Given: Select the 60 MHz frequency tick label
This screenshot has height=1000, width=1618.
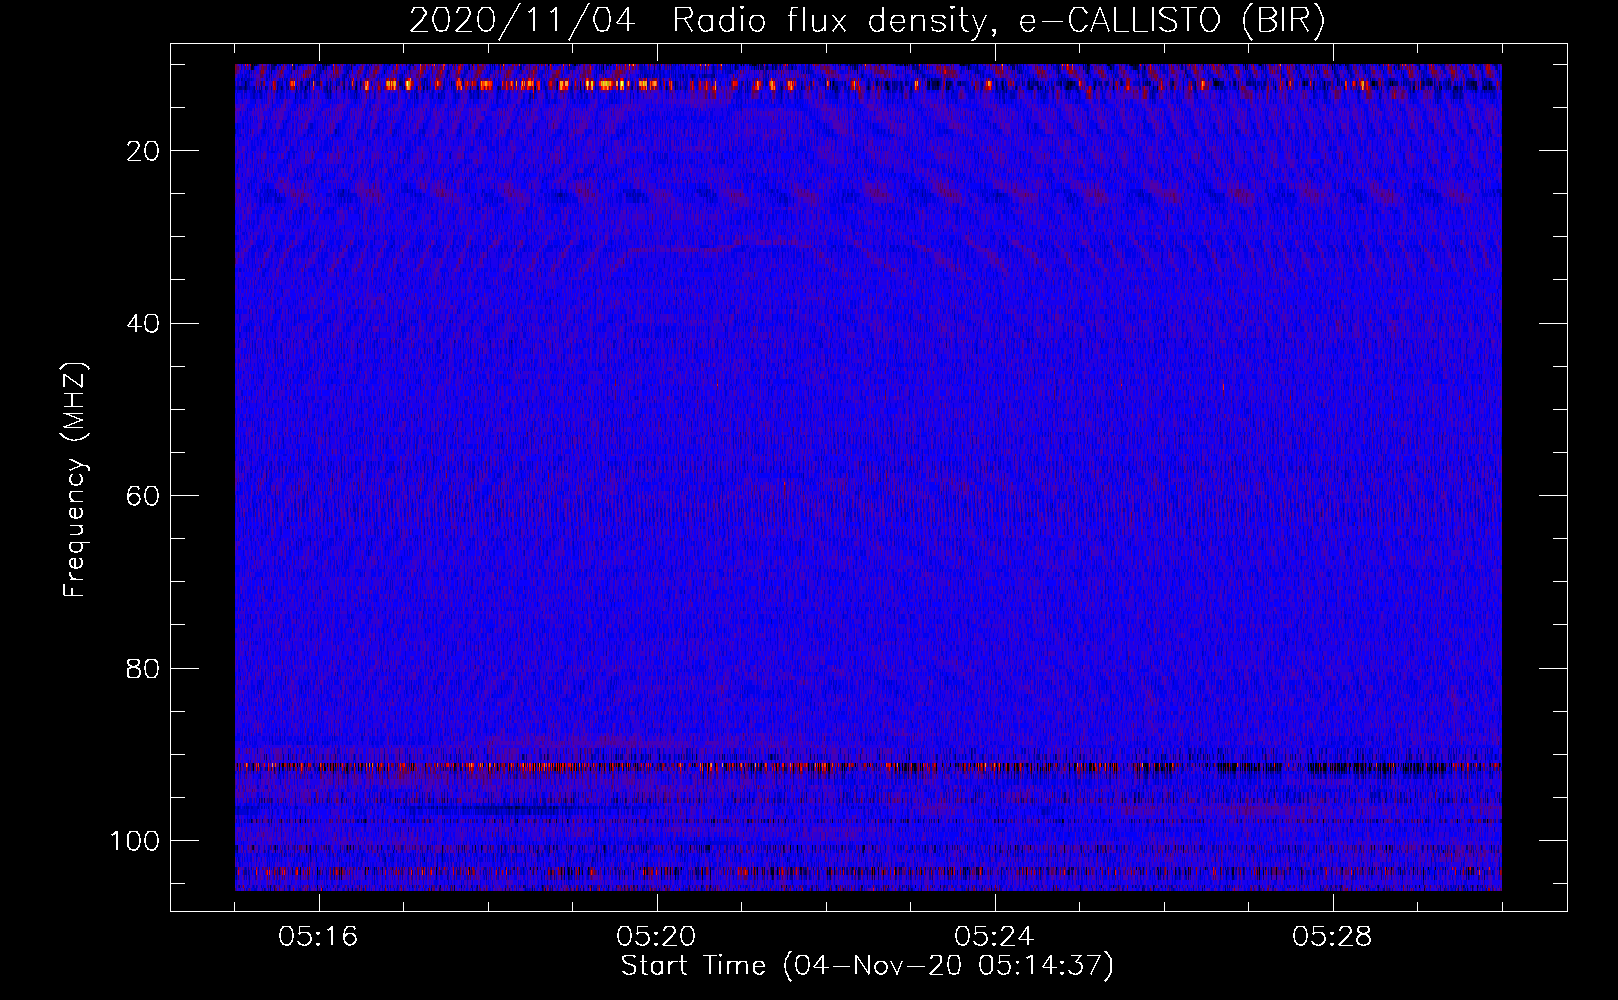Looking at the screenshot, I should [x=141, y=496].
